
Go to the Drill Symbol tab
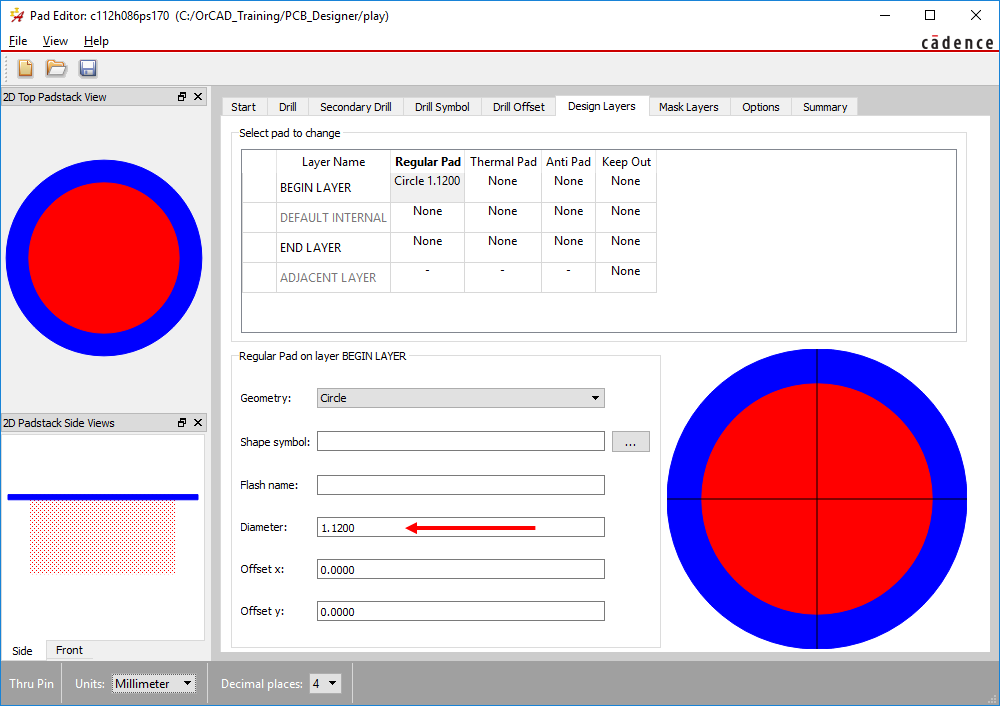[x=442, y=107]
